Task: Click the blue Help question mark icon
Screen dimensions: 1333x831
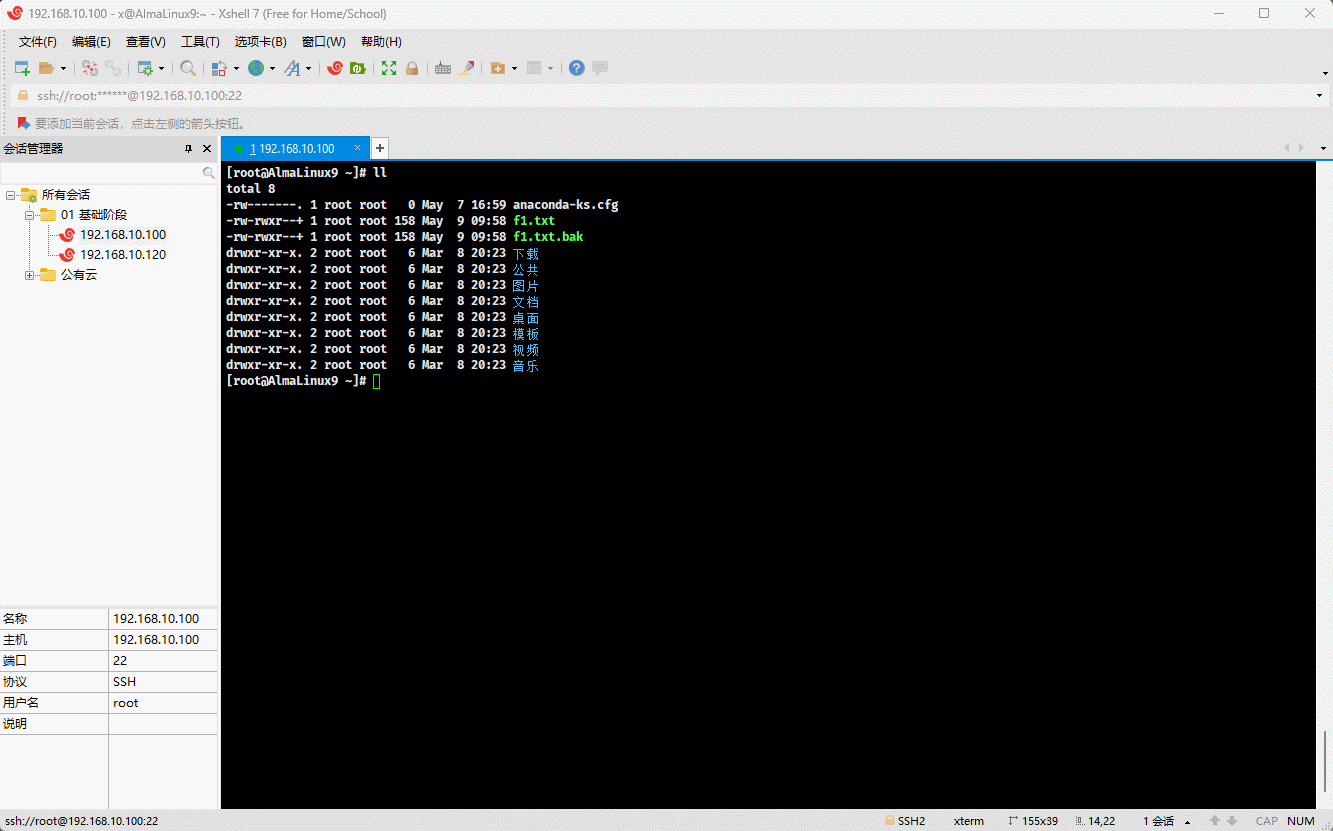Action: click(x=576, y=68)
